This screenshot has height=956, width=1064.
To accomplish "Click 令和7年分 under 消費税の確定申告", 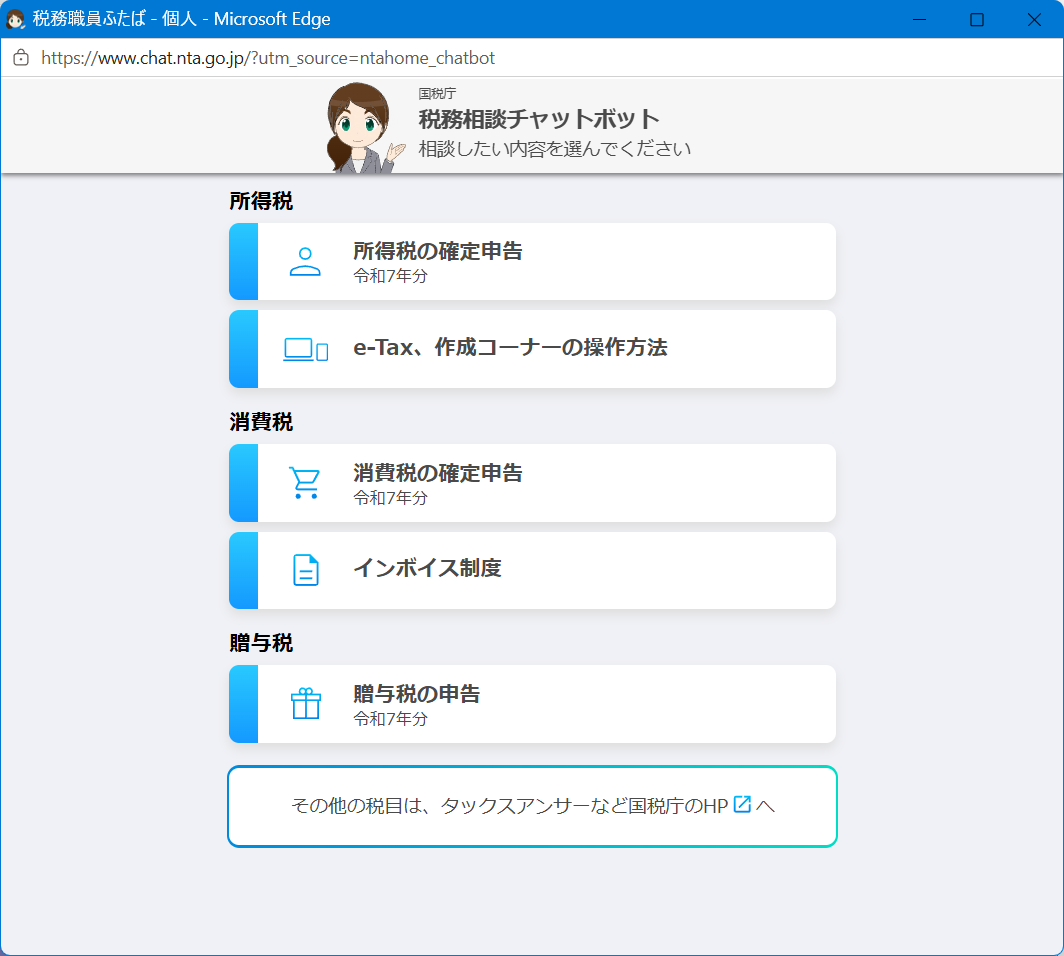I will click(x=391, y=498).
